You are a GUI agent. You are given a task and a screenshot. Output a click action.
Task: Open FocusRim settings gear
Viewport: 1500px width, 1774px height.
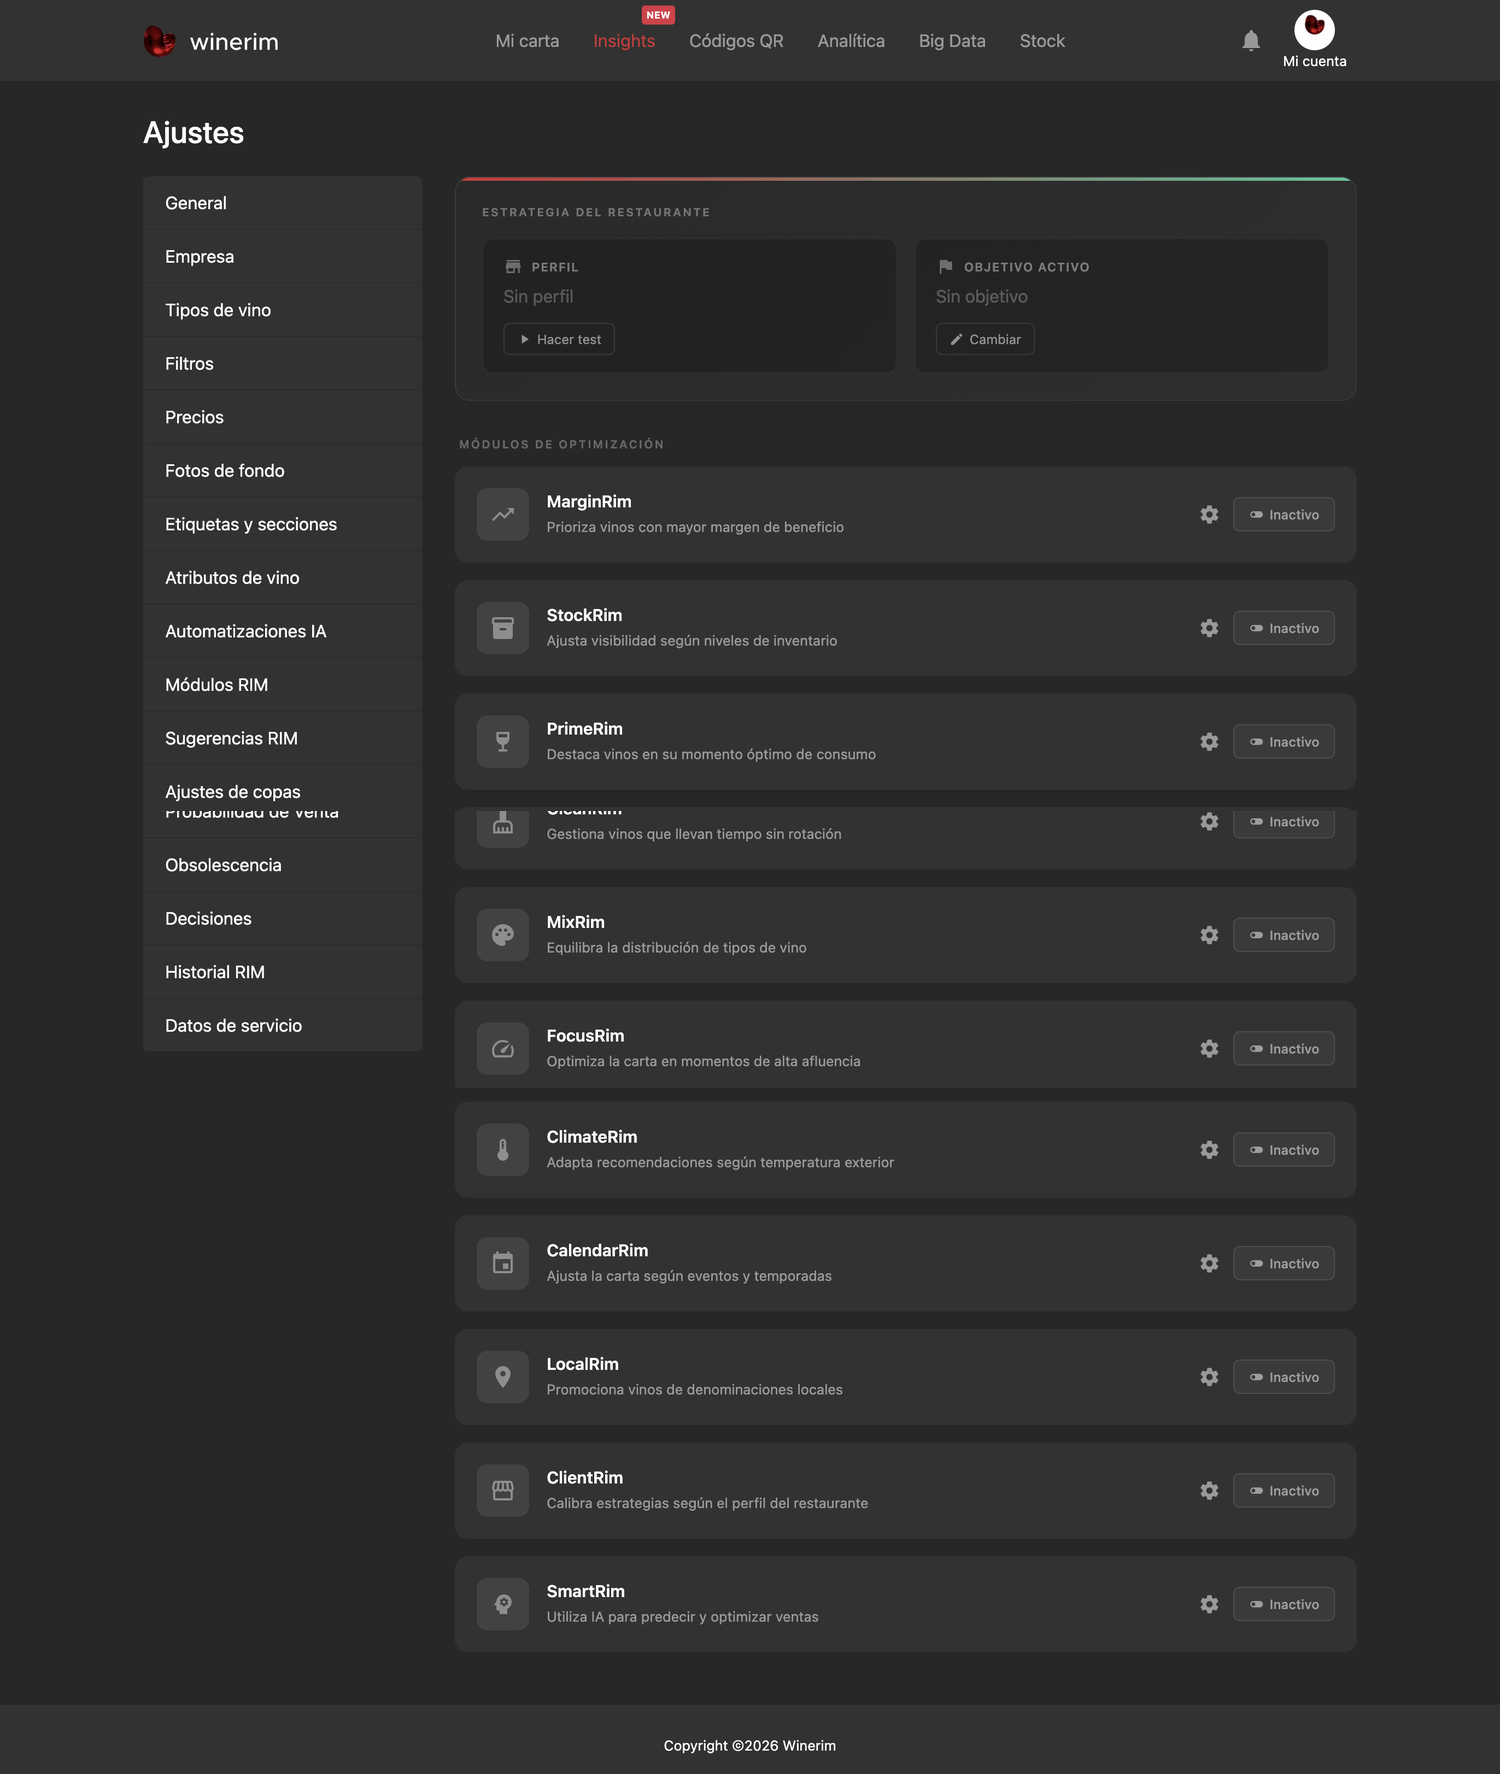(x=1209, y=1049)
